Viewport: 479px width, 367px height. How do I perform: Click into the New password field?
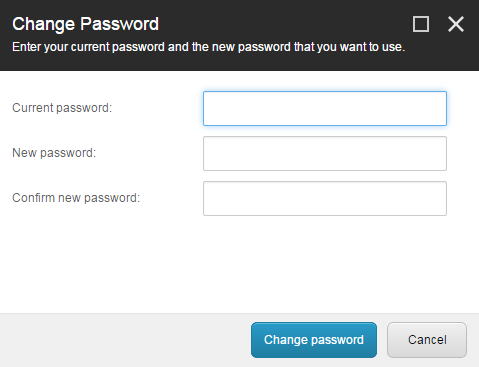point(325,153)
